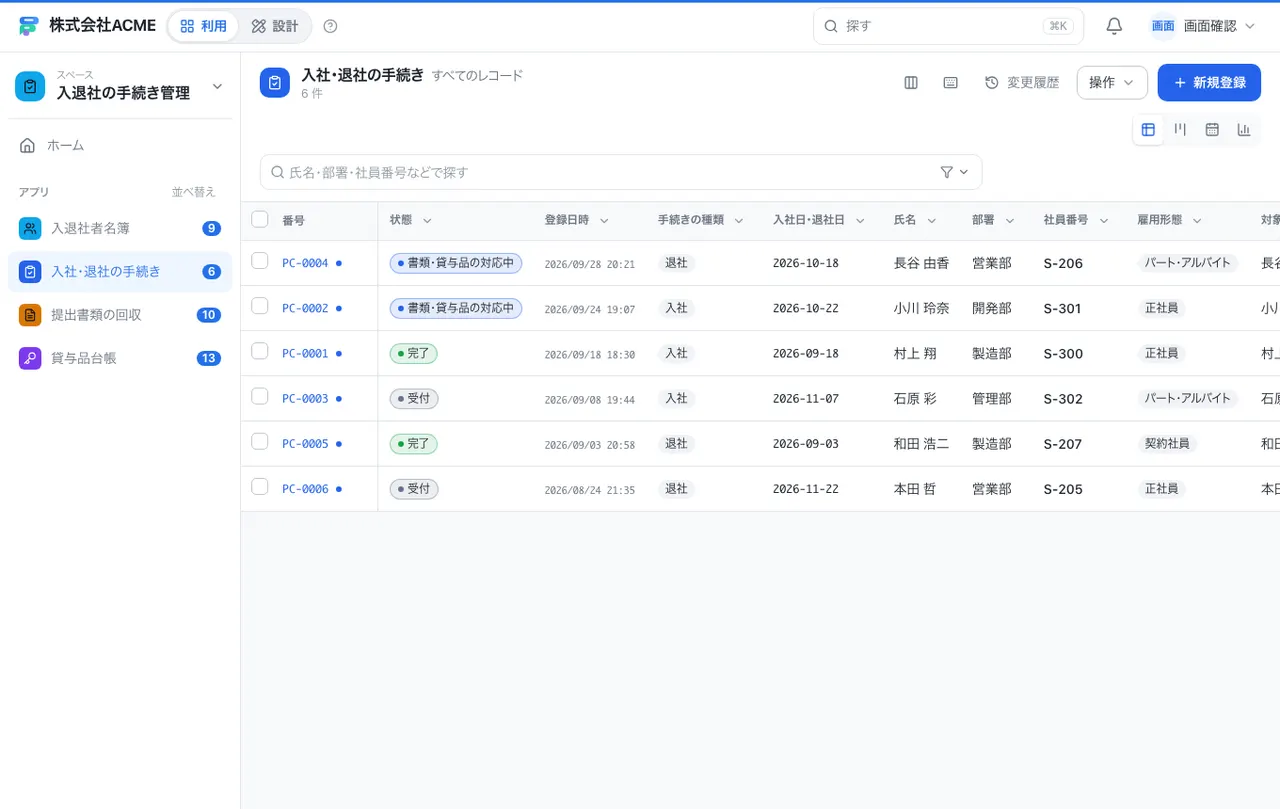This screenshot has height=809, width=1280.
Task: Switch to kanban board view icon
Action: (1180, 129)
